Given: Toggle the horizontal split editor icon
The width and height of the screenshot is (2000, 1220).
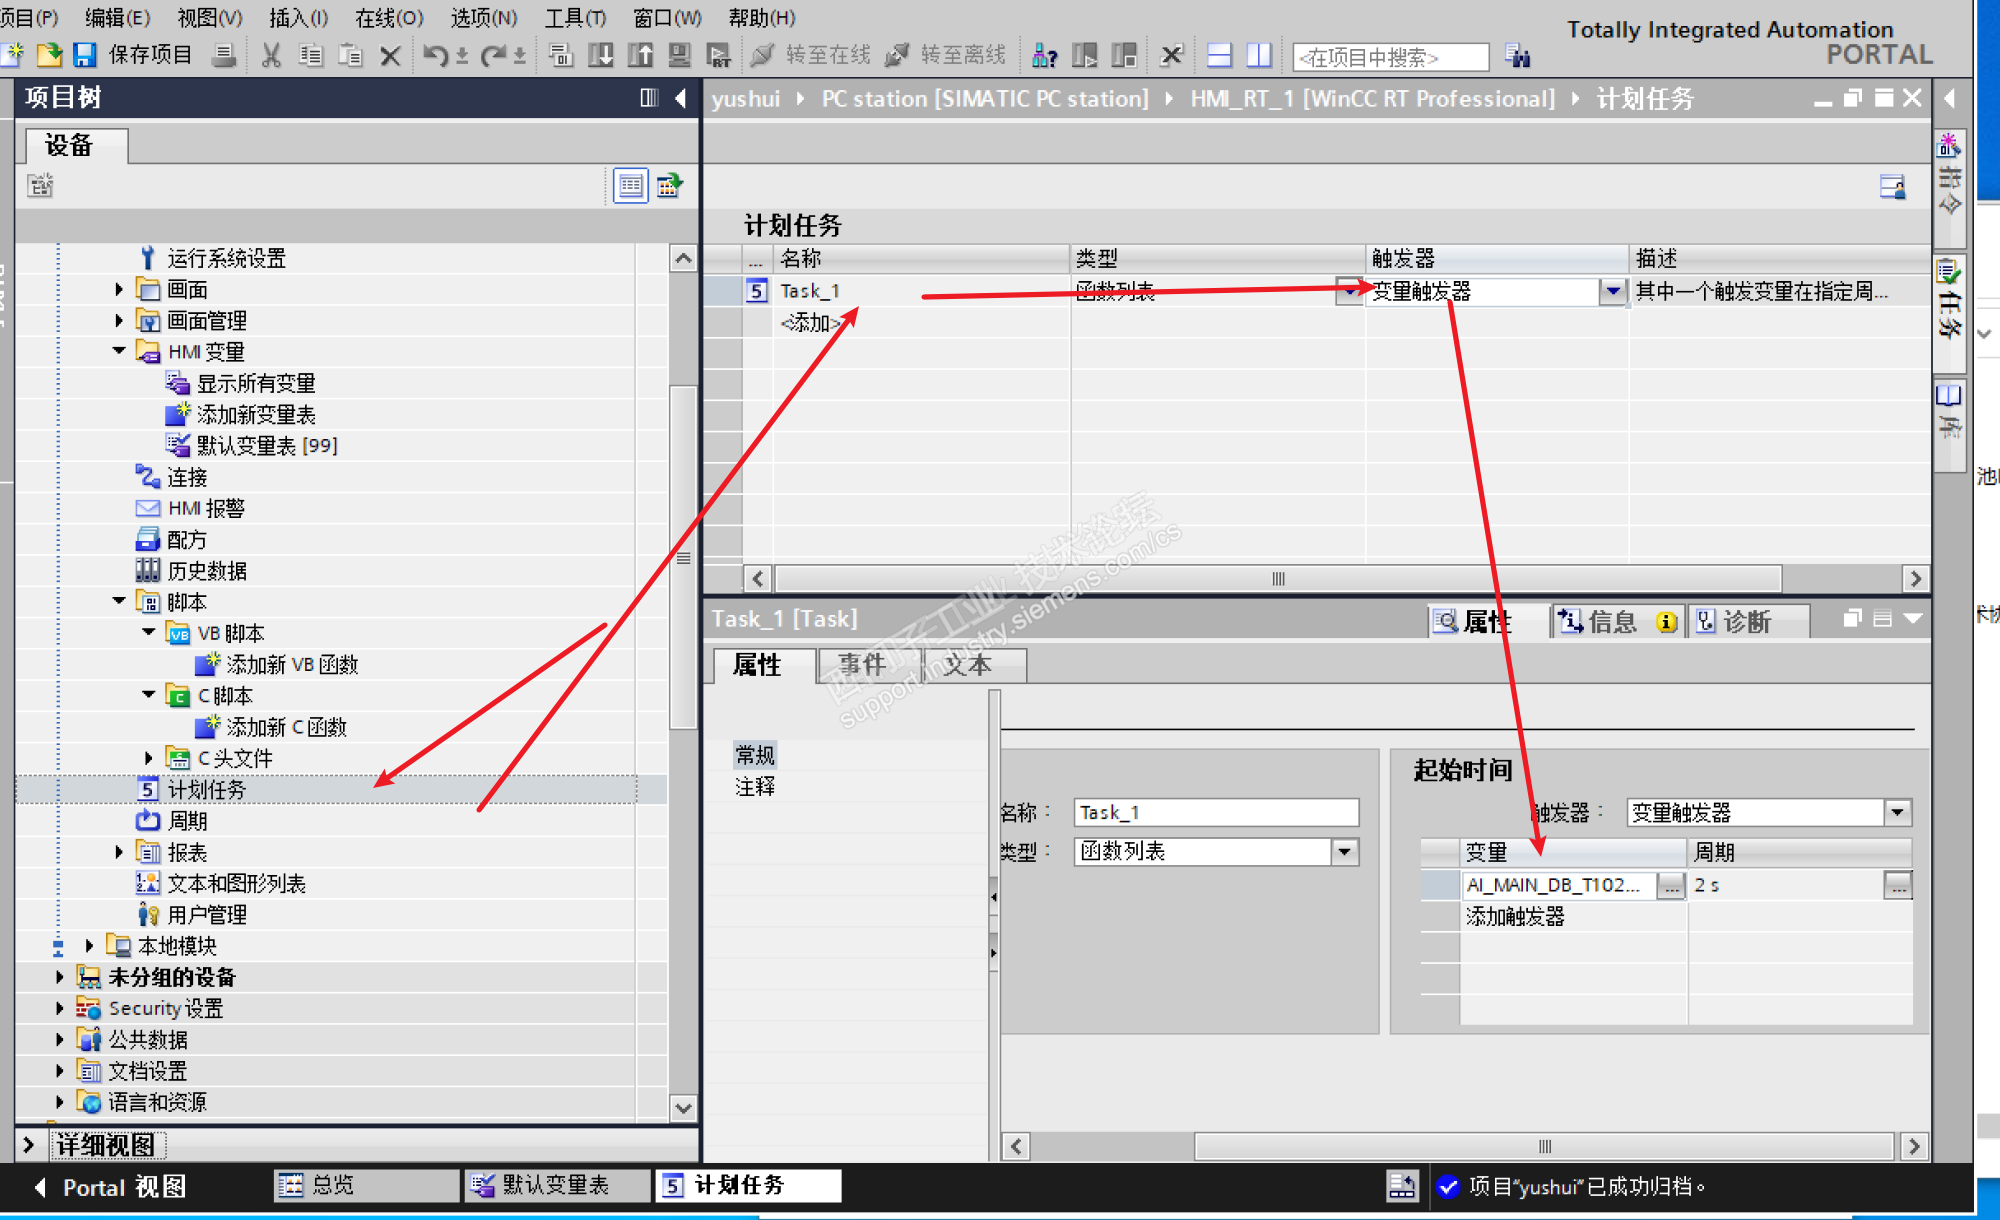Looking at the screenshot, I should click(x=1219, y=55).
